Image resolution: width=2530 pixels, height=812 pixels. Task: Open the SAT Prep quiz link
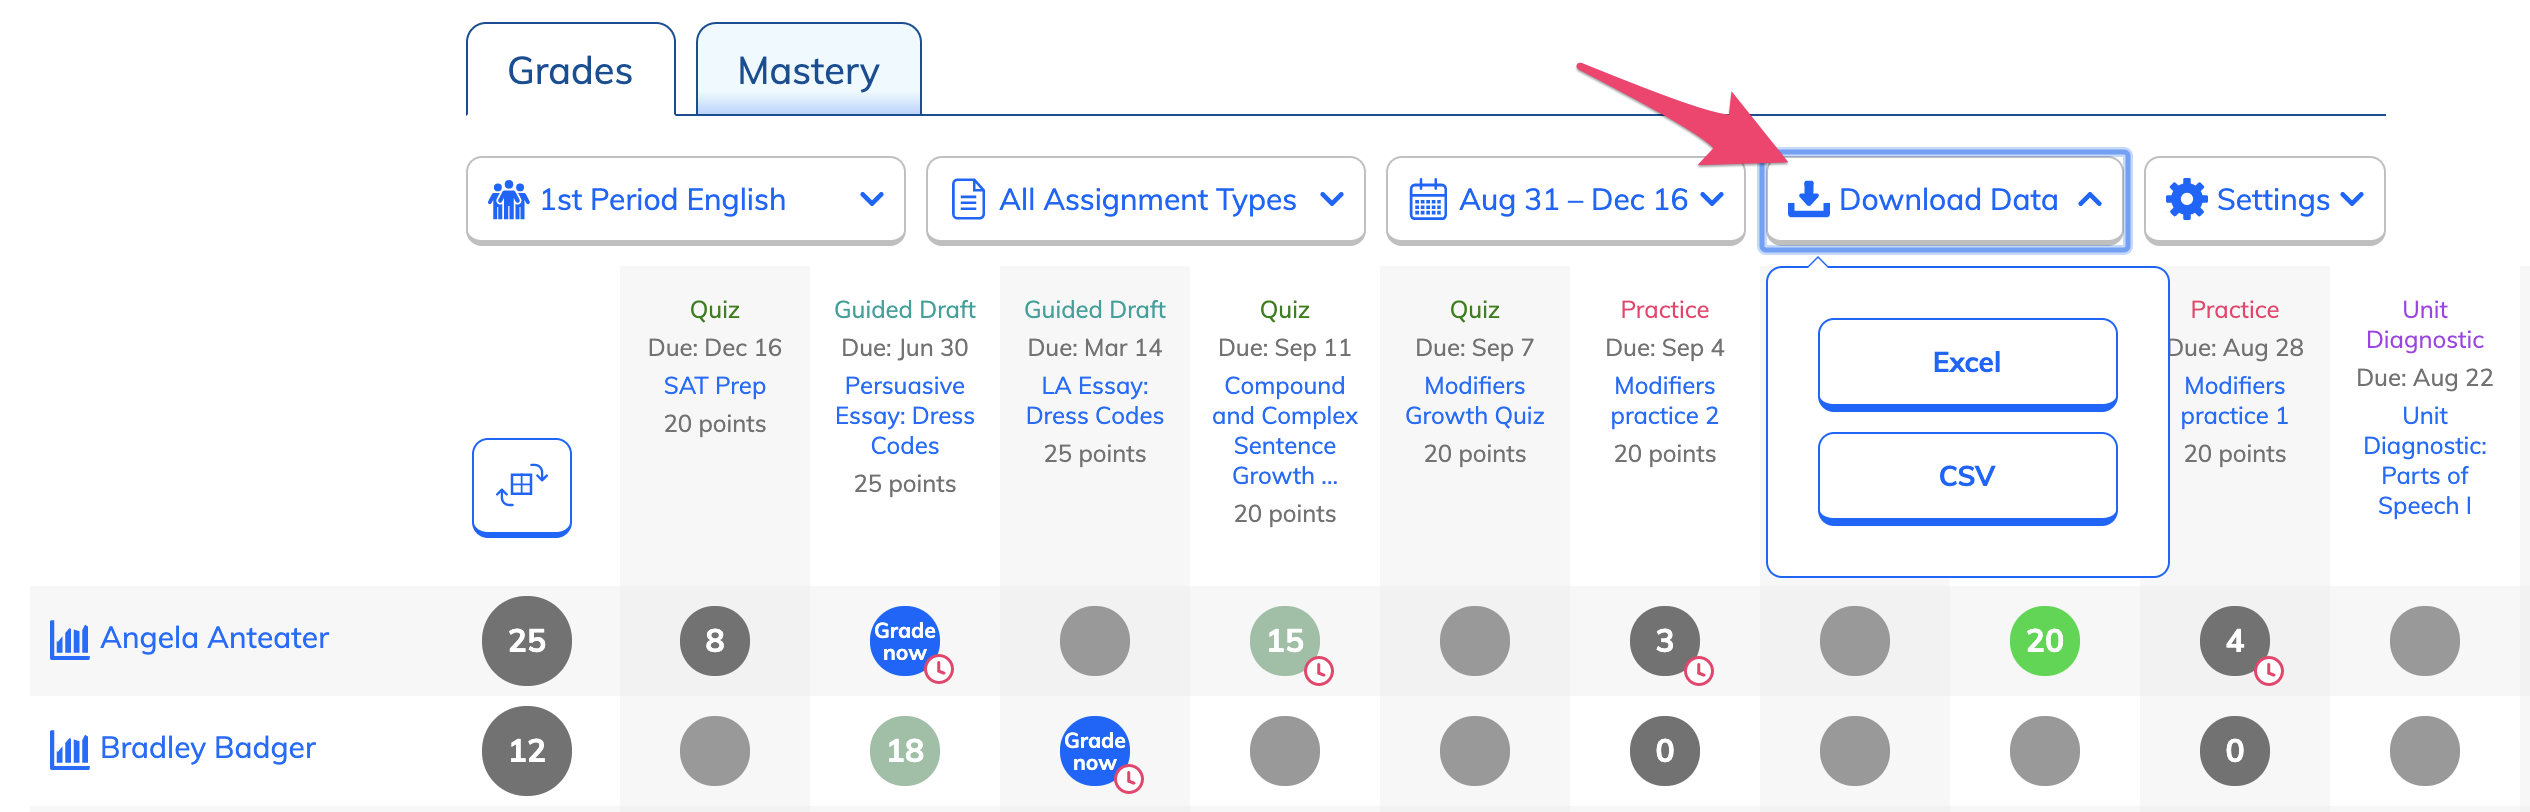[715, 386]
